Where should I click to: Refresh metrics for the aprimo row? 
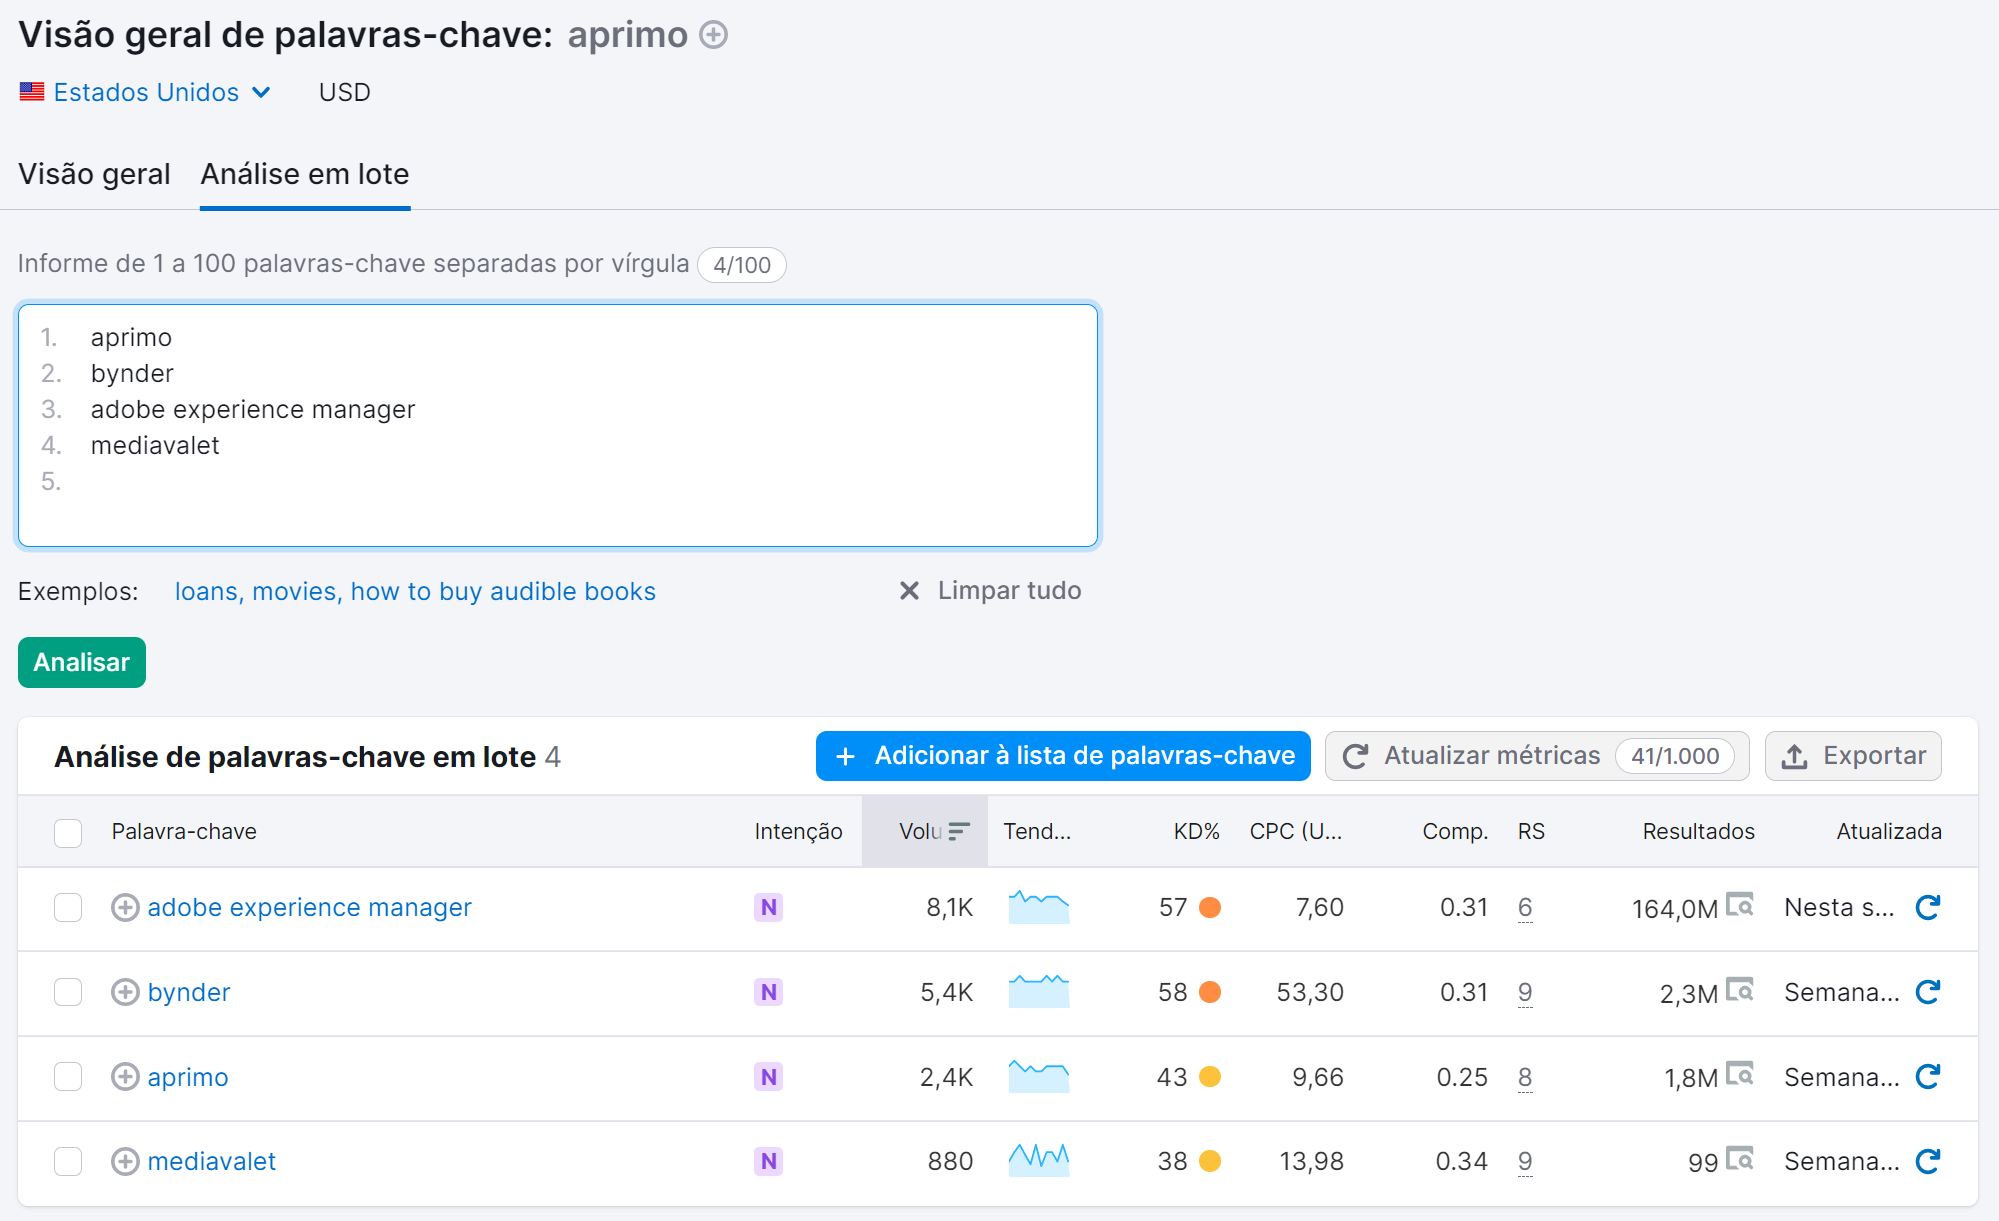click(x=1926, y=1077)
